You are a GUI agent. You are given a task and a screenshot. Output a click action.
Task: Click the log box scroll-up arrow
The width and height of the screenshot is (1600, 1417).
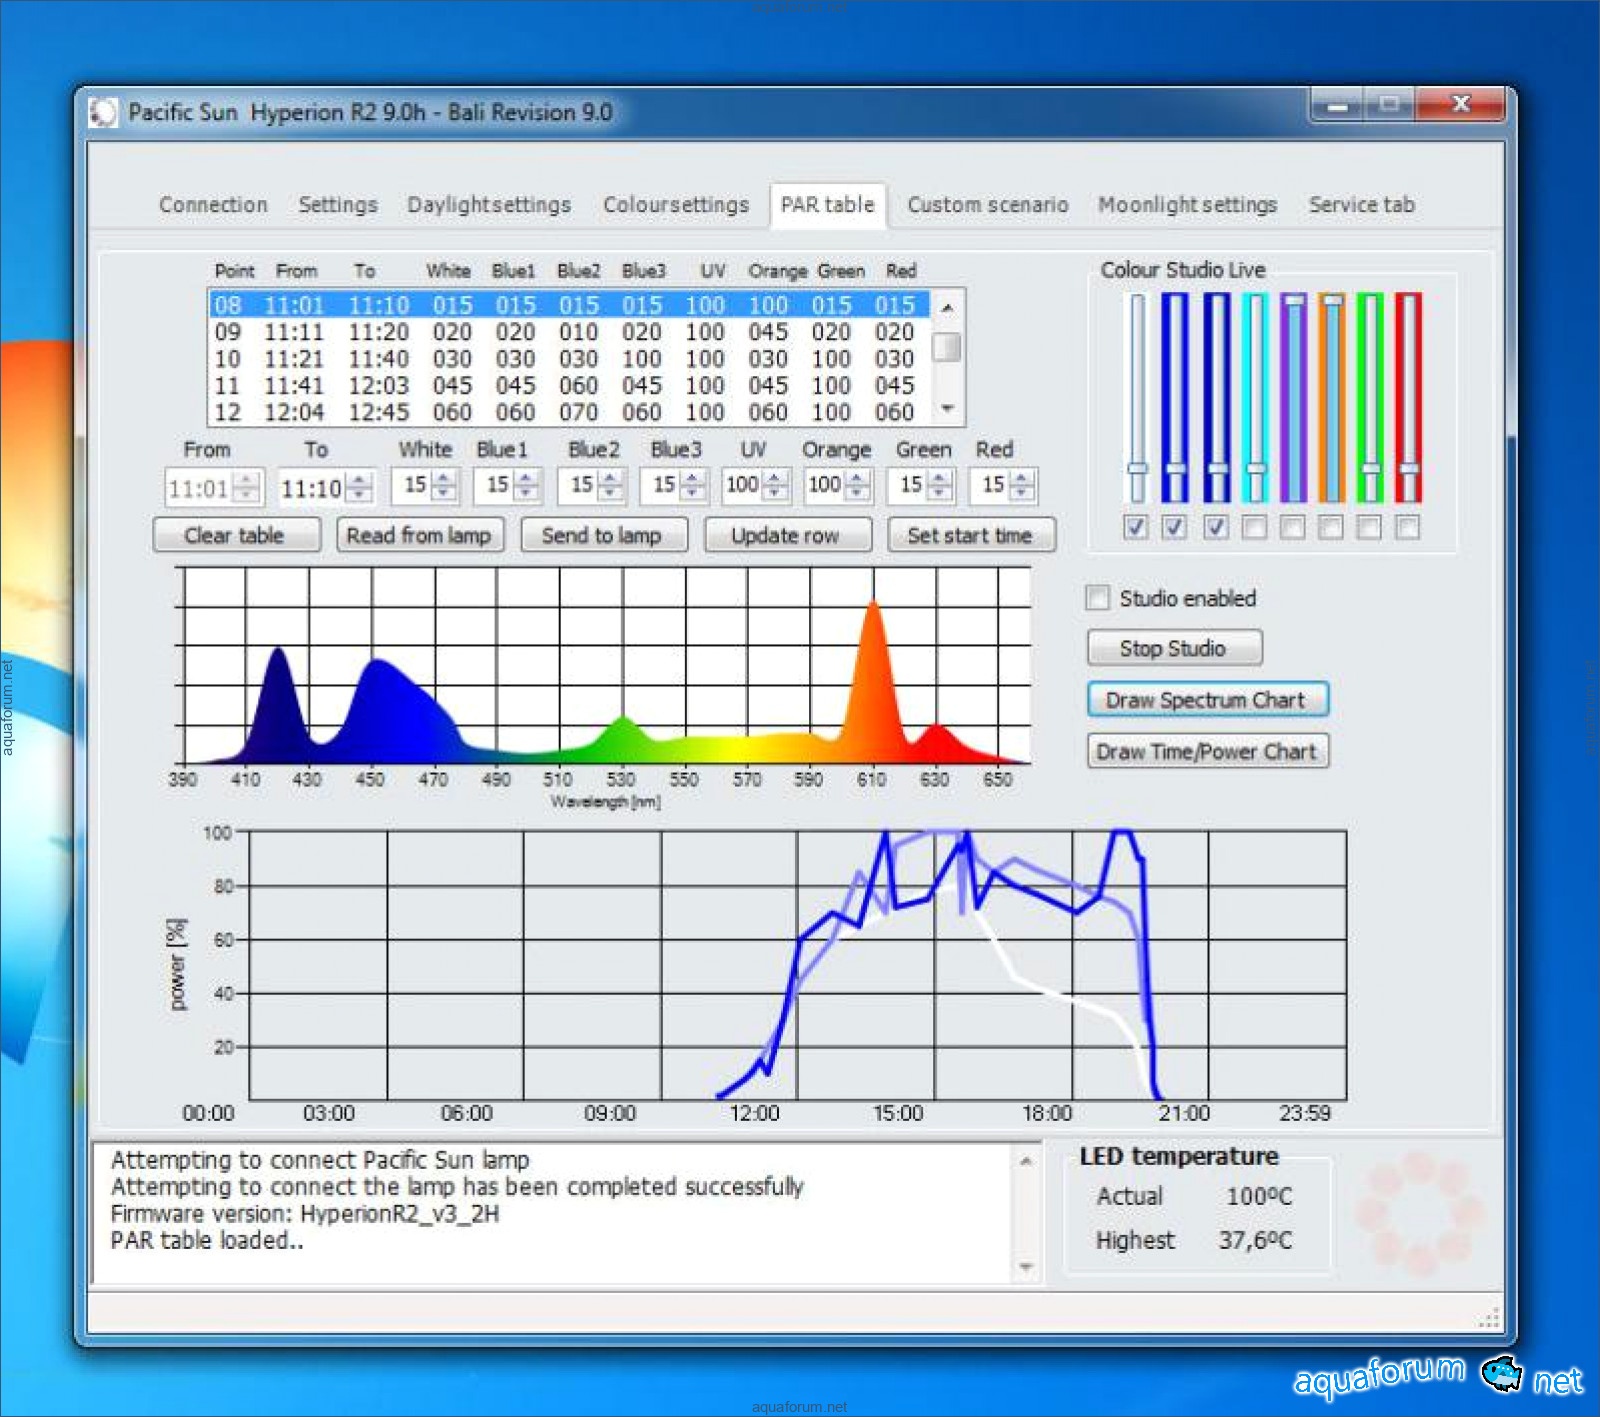[x=1025, y=1161]
